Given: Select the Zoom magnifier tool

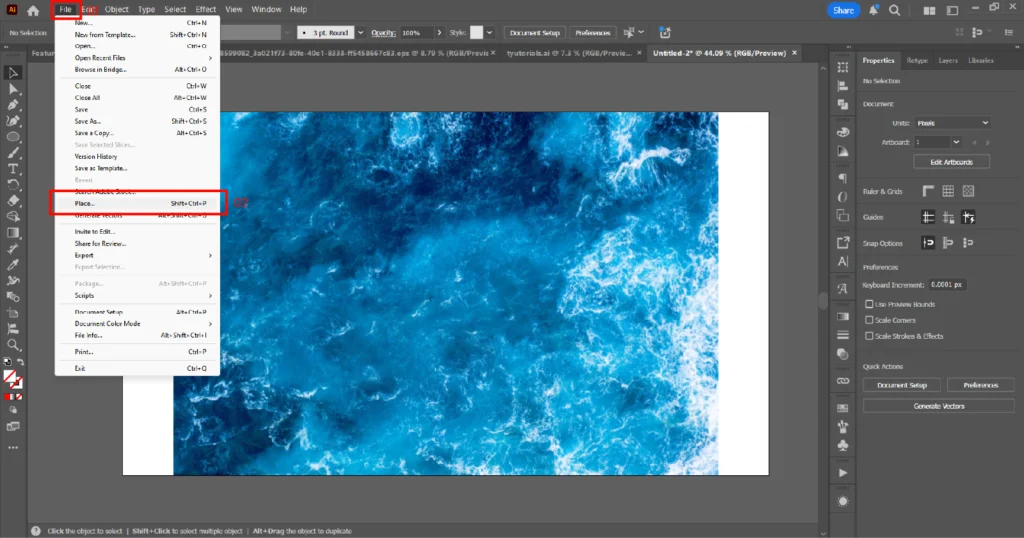Looking at the screenshot, I should pyautogui.click(x=12, y=345).
